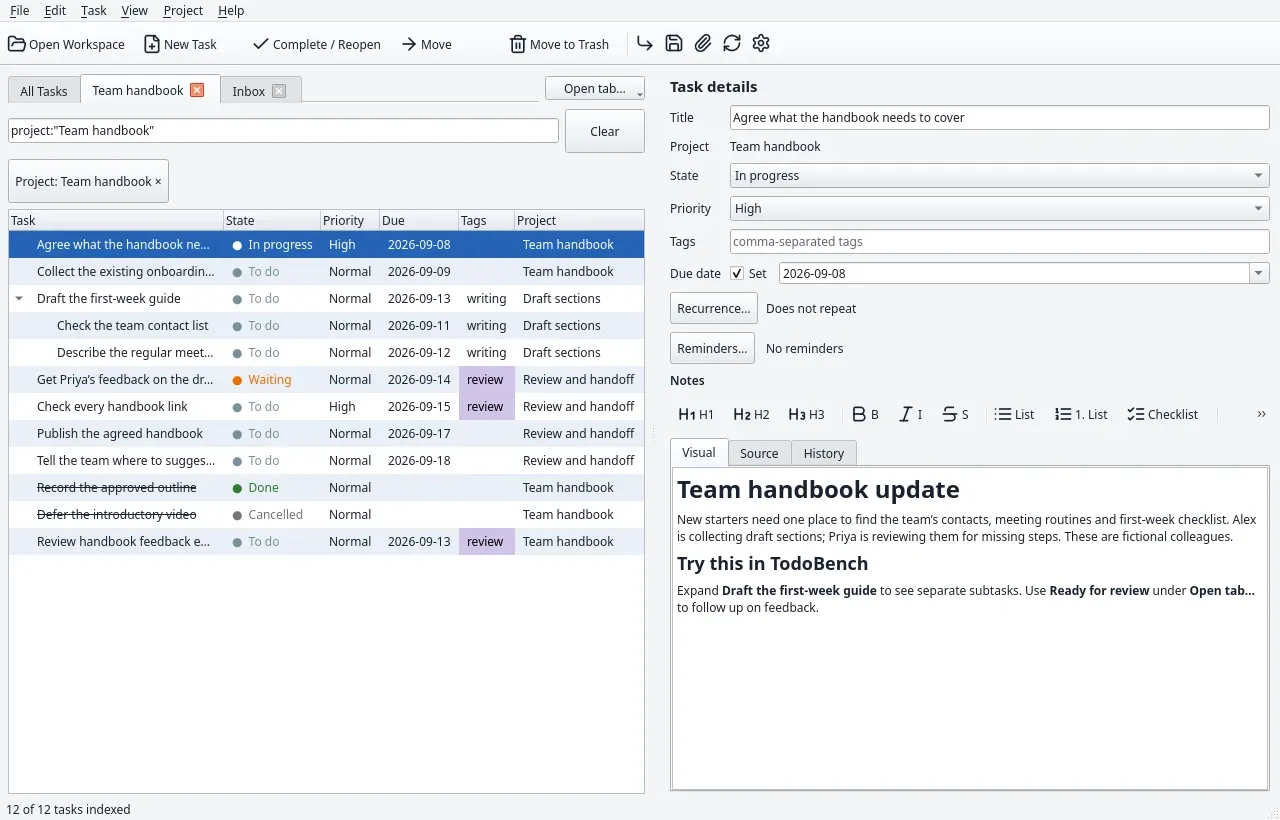
Task: Switch to the Inbox tab
Action: coord(249,91)
